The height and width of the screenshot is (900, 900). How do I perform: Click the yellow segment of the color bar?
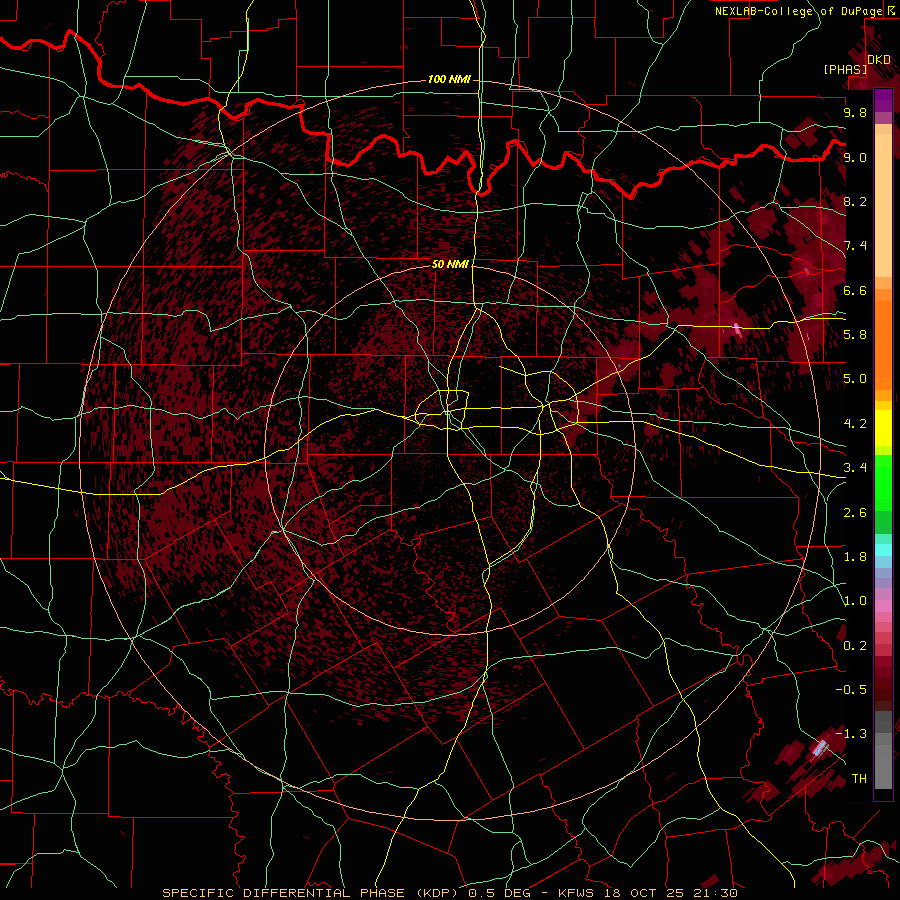click(x=883, y=428)
